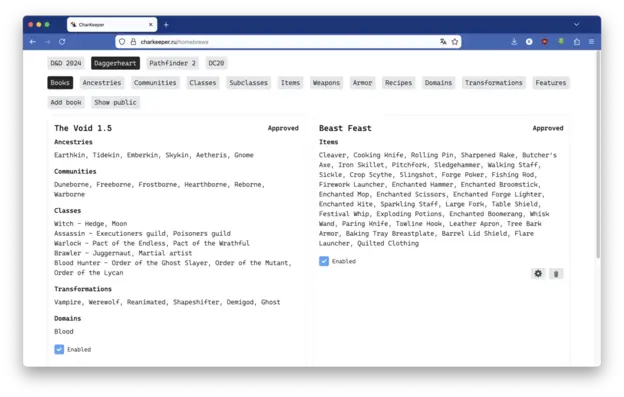Image resolution: width=624 pixels, height=397 pixels.
Task: Click the Items heading in Beast Feast
Action: point(328,142)
